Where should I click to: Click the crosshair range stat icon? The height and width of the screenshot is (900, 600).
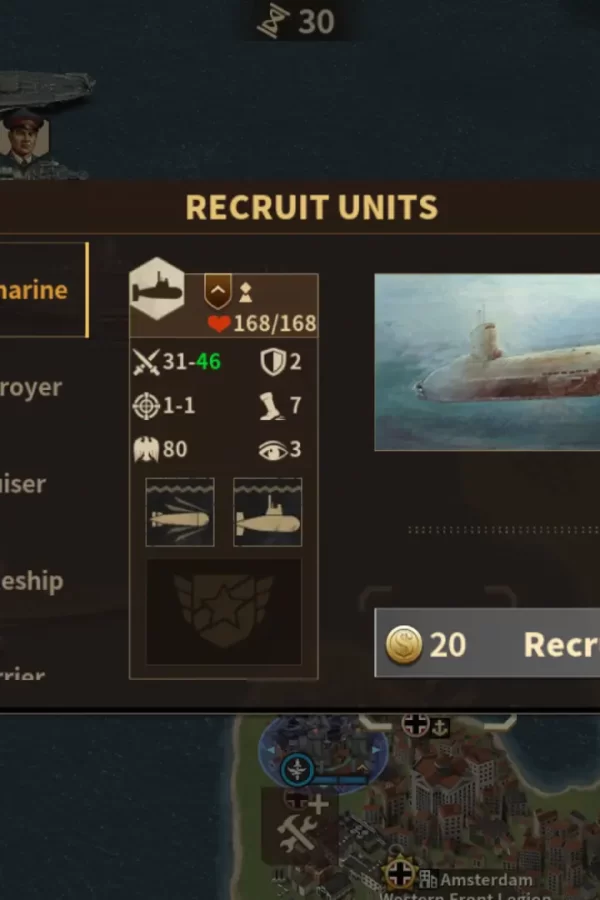[x=146, y=406]
